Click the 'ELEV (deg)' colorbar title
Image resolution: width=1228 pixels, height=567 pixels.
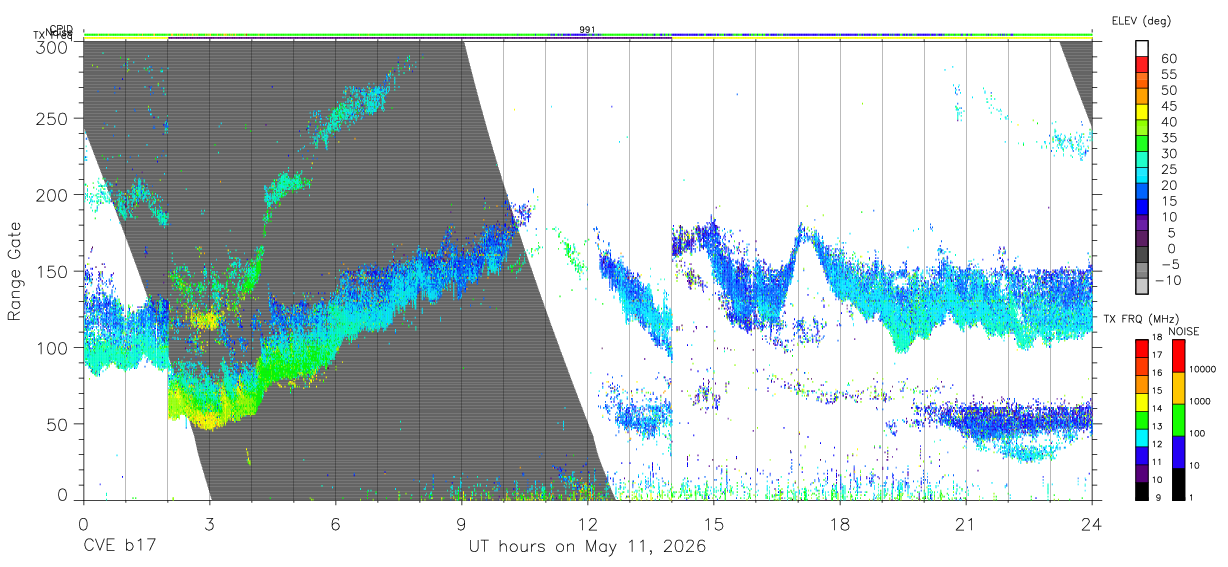click(x=1142, y=21)
